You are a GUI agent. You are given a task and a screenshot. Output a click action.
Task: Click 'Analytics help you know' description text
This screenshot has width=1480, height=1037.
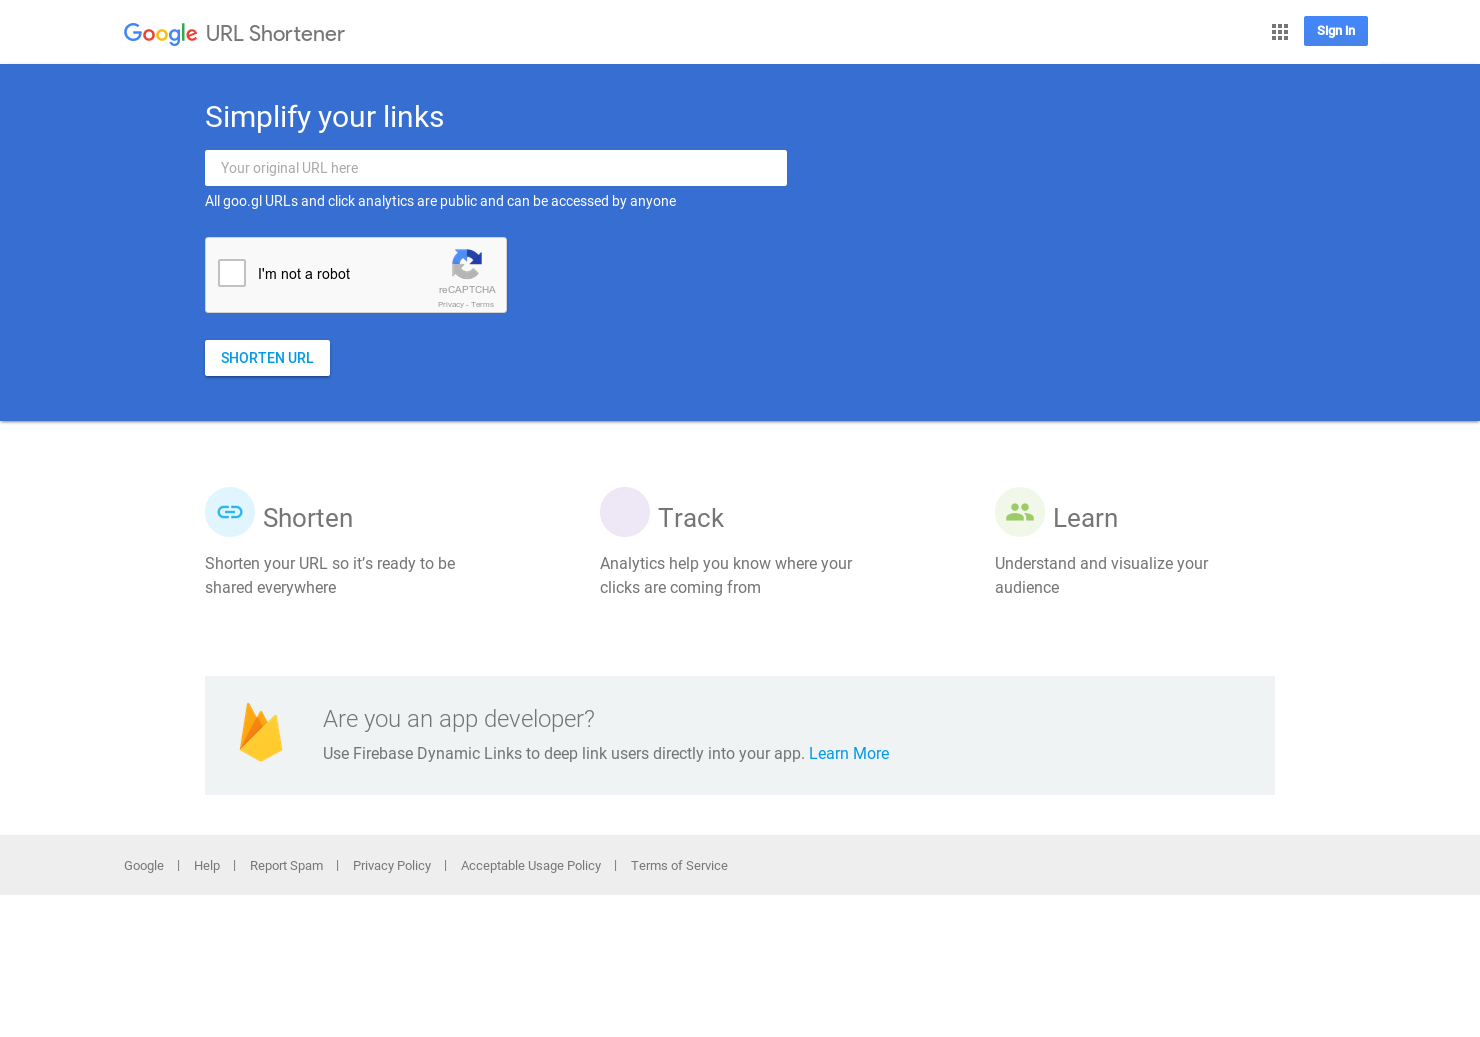(726, 576)
